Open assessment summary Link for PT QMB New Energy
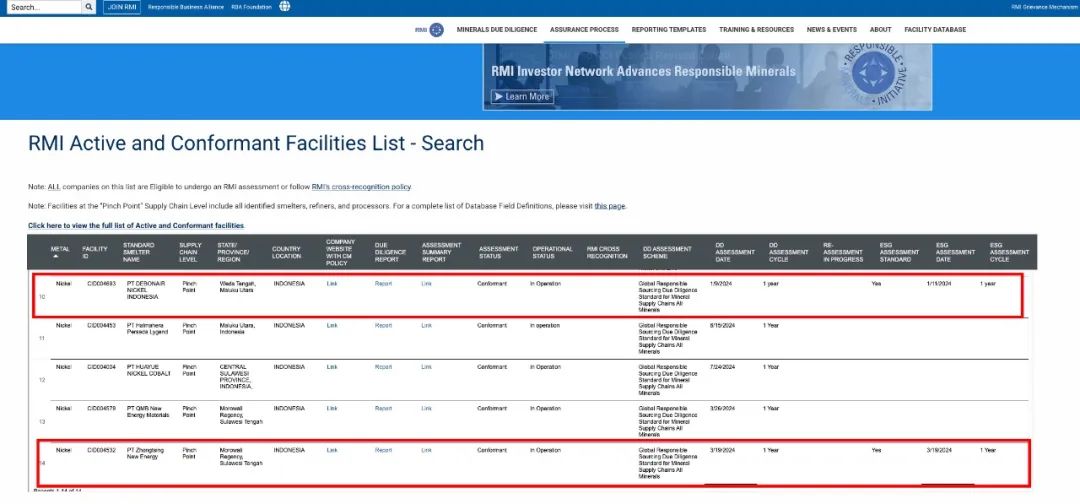Viewport: 1080px width, 504px height. point(426,408)
